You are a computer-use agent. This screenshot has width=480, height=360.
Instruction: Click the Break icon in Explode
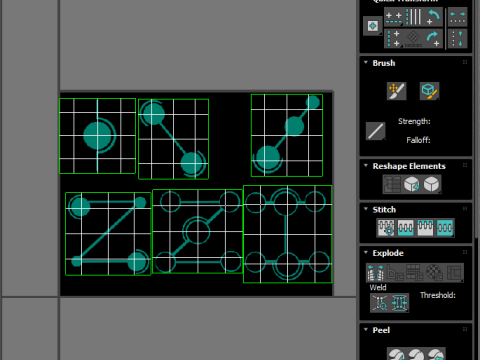tap(376, 273)
